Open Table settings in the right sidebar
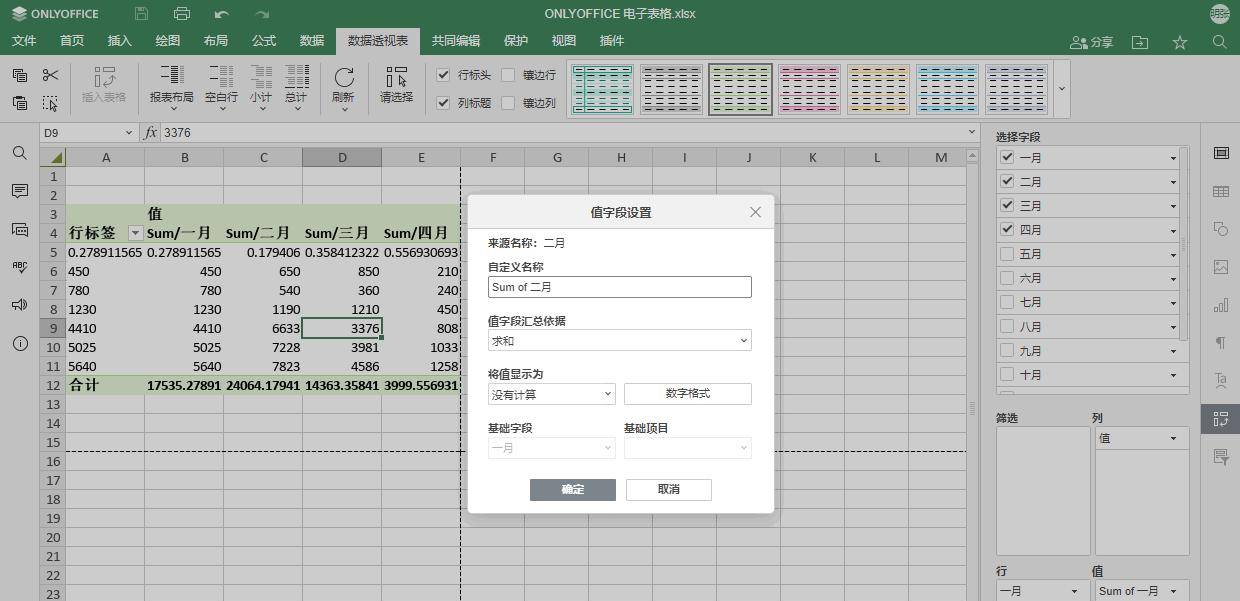The height and width of the screenshot is (601, 1240). pos(1221,190)
